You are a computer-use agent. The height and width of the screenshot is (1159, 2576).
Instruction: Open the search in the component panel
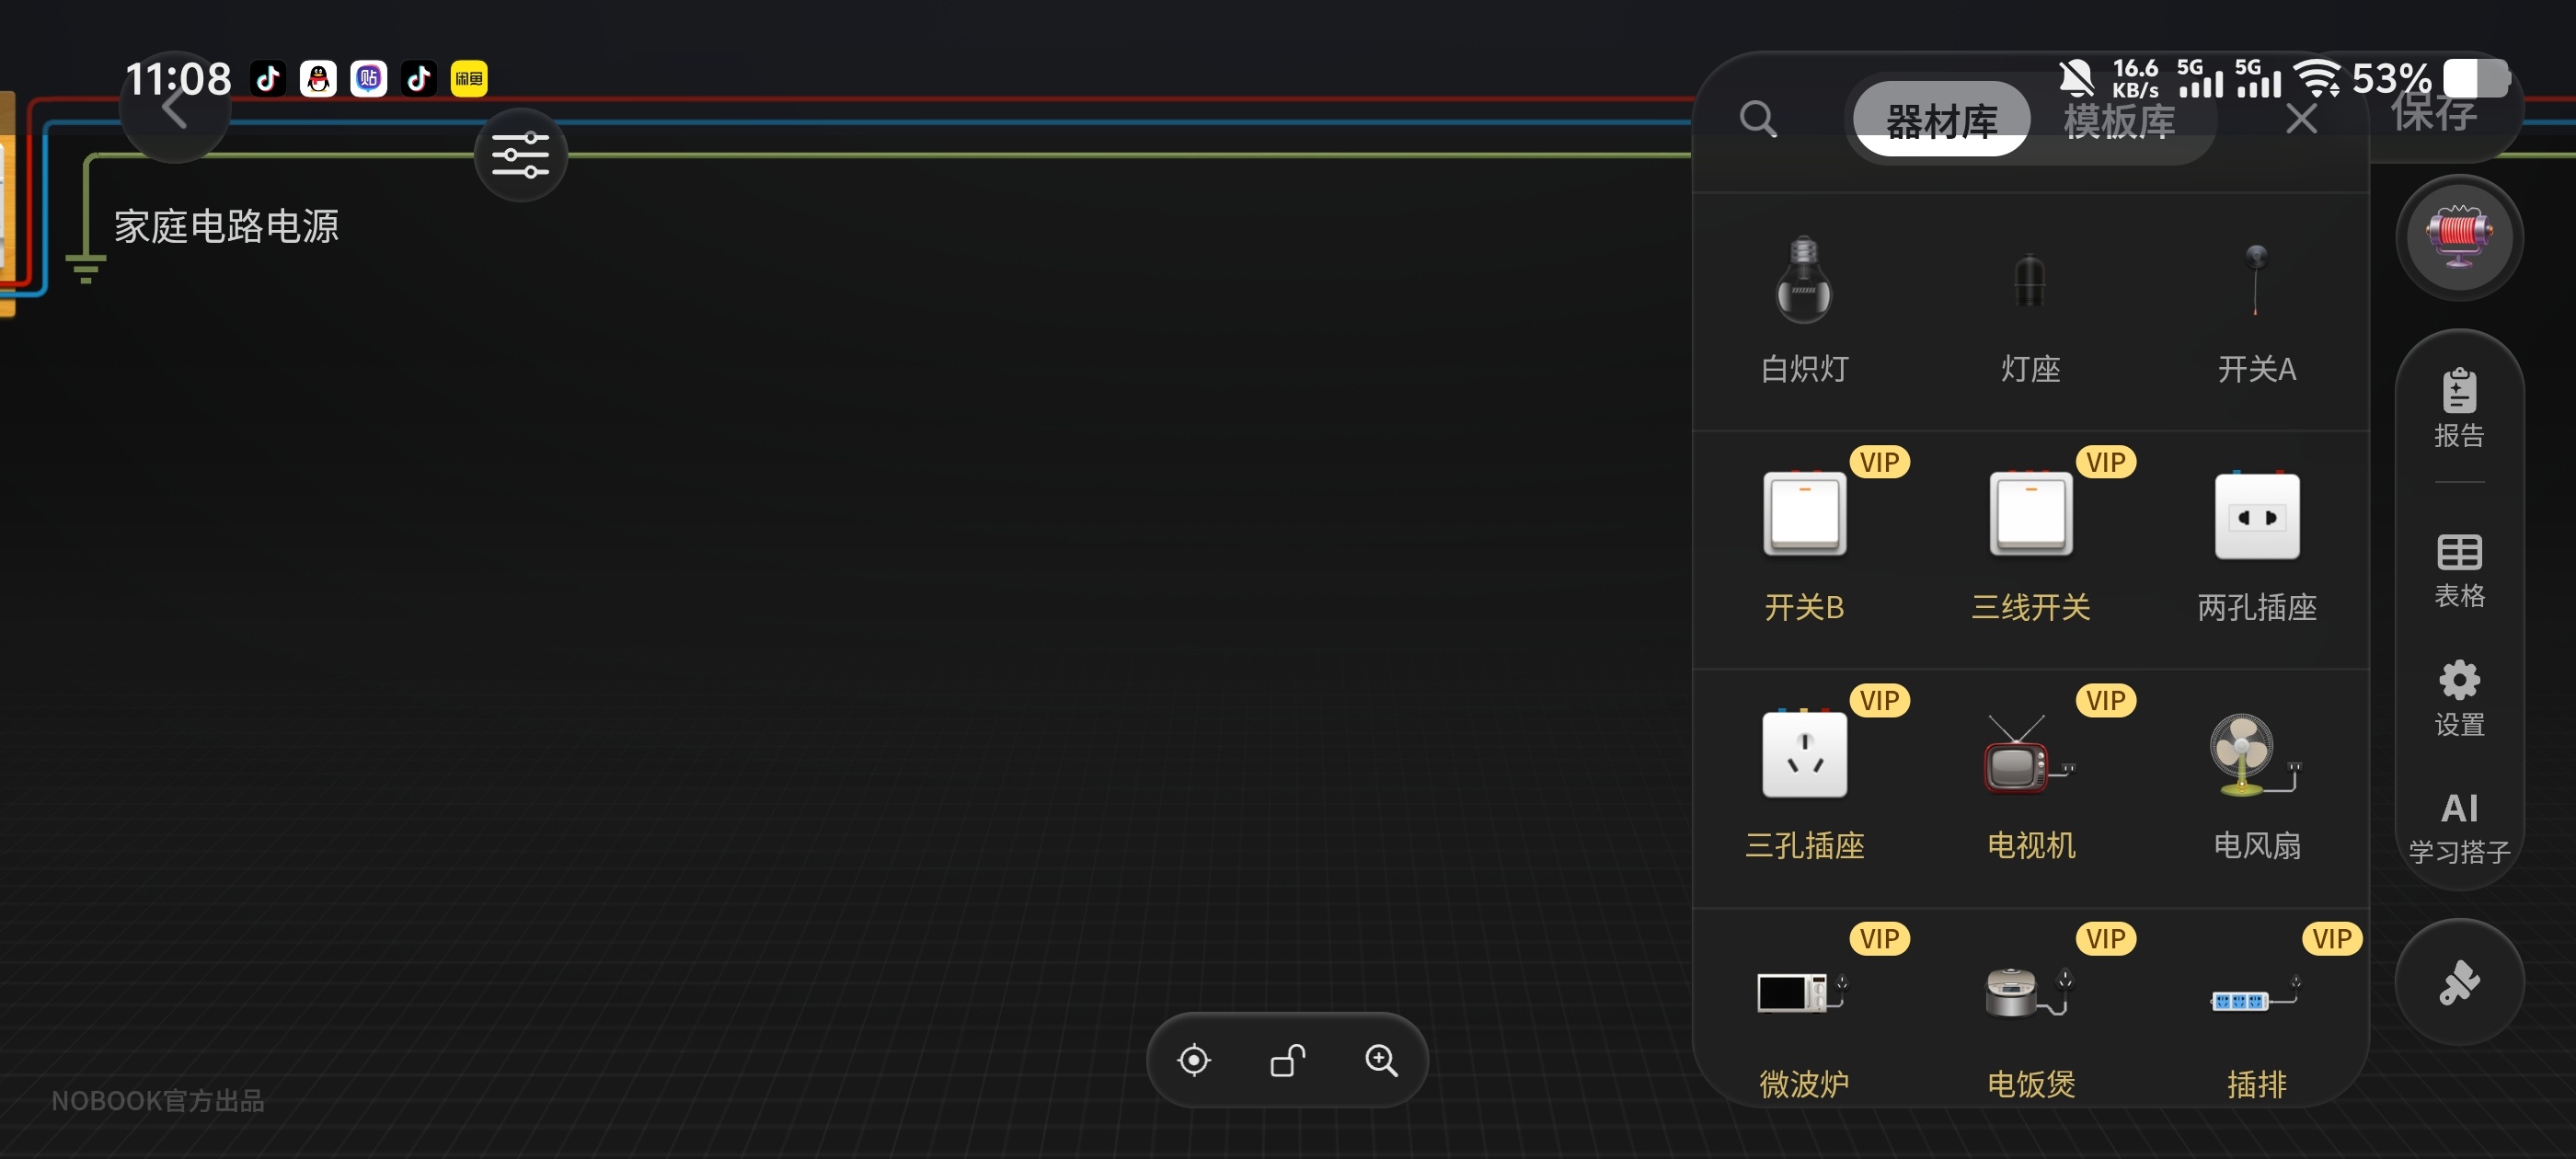1758,119
